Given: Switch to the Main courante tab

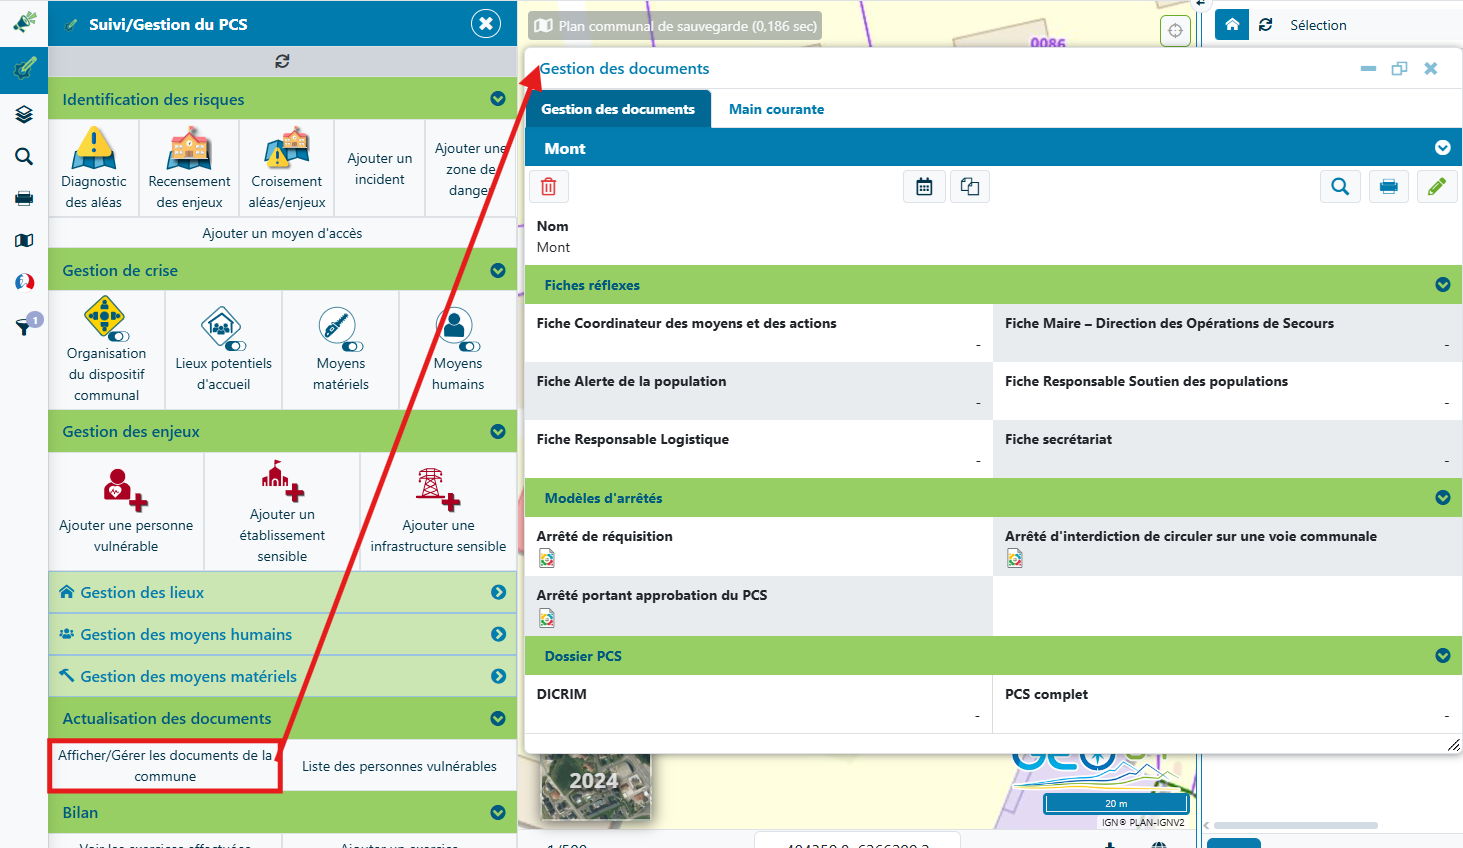Looking at the screenshot, I should tap(776, 109).
